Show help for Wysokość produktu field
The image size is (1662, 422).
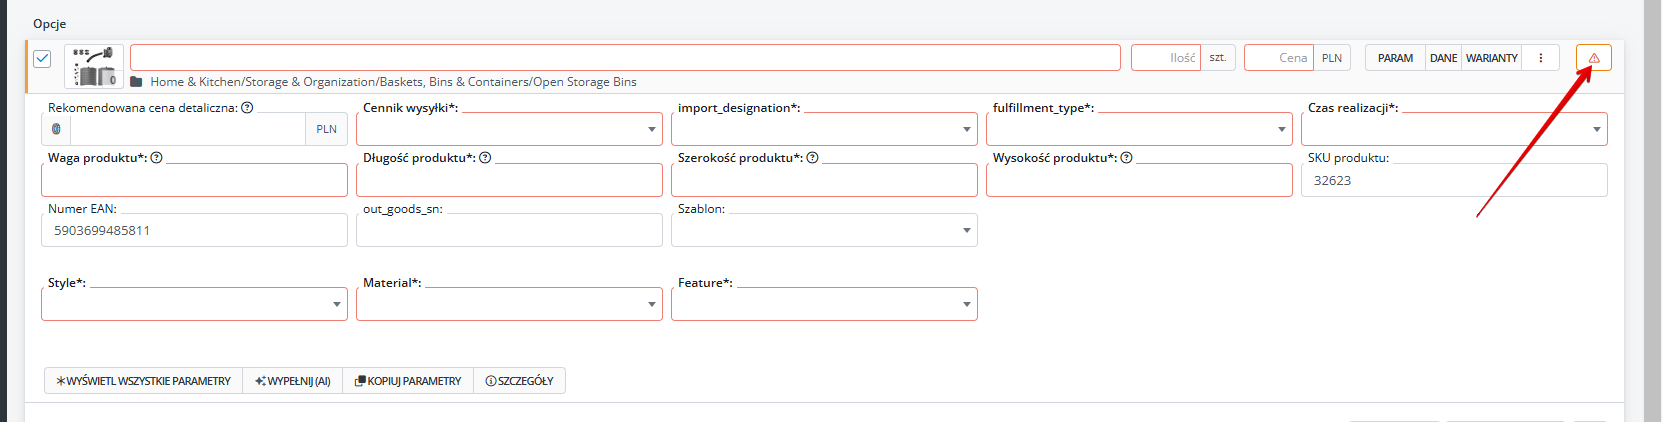tap(1126, 158)
